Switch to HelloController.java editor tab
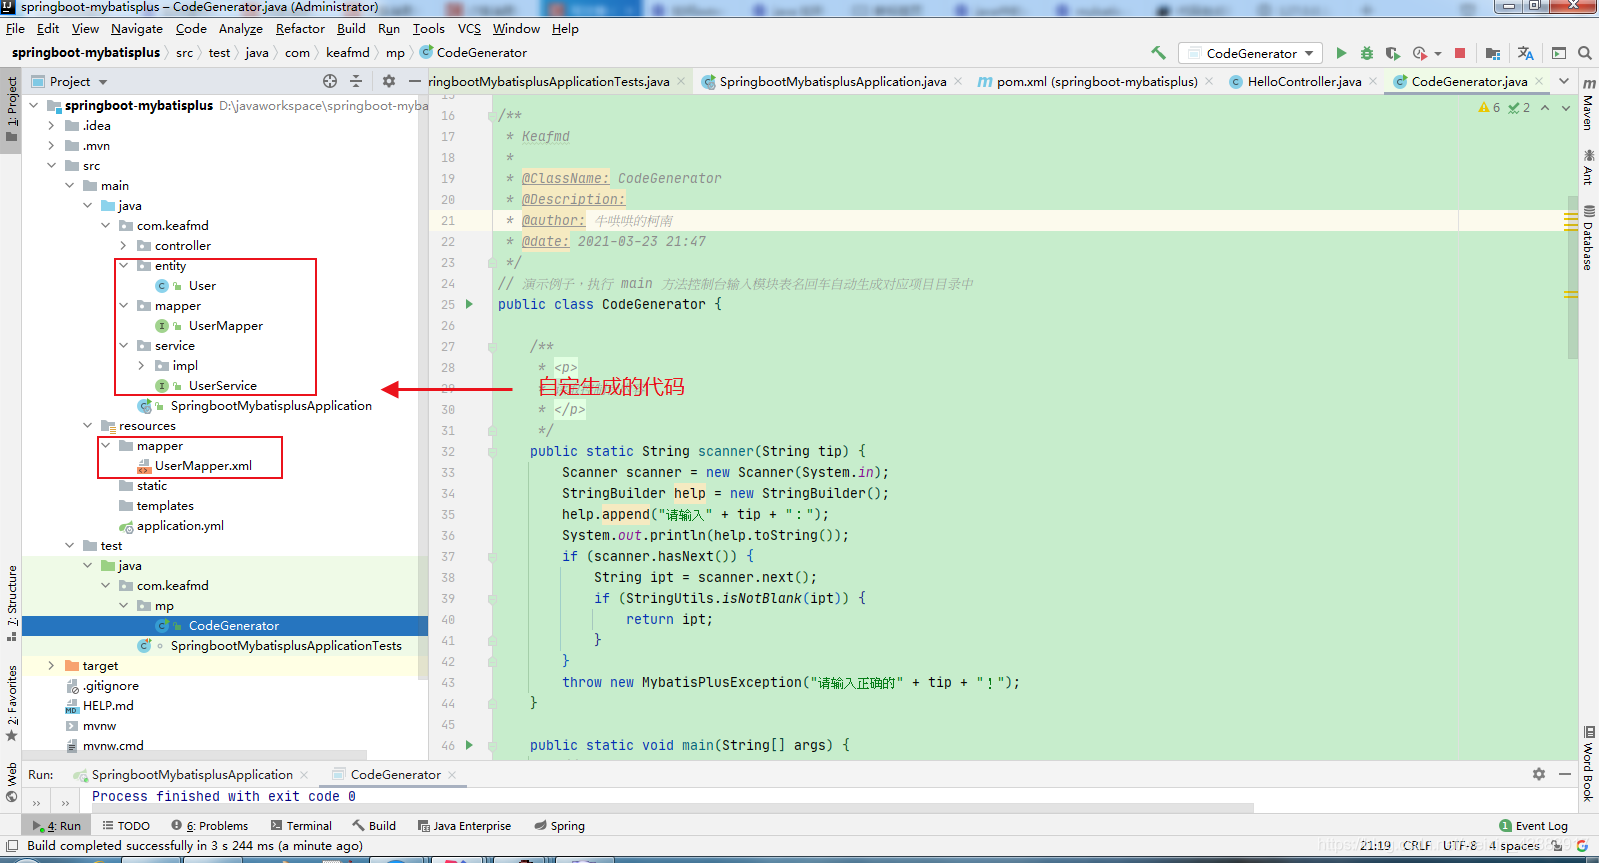This screenshot has width=1599, height=863. click(1303, 81)
